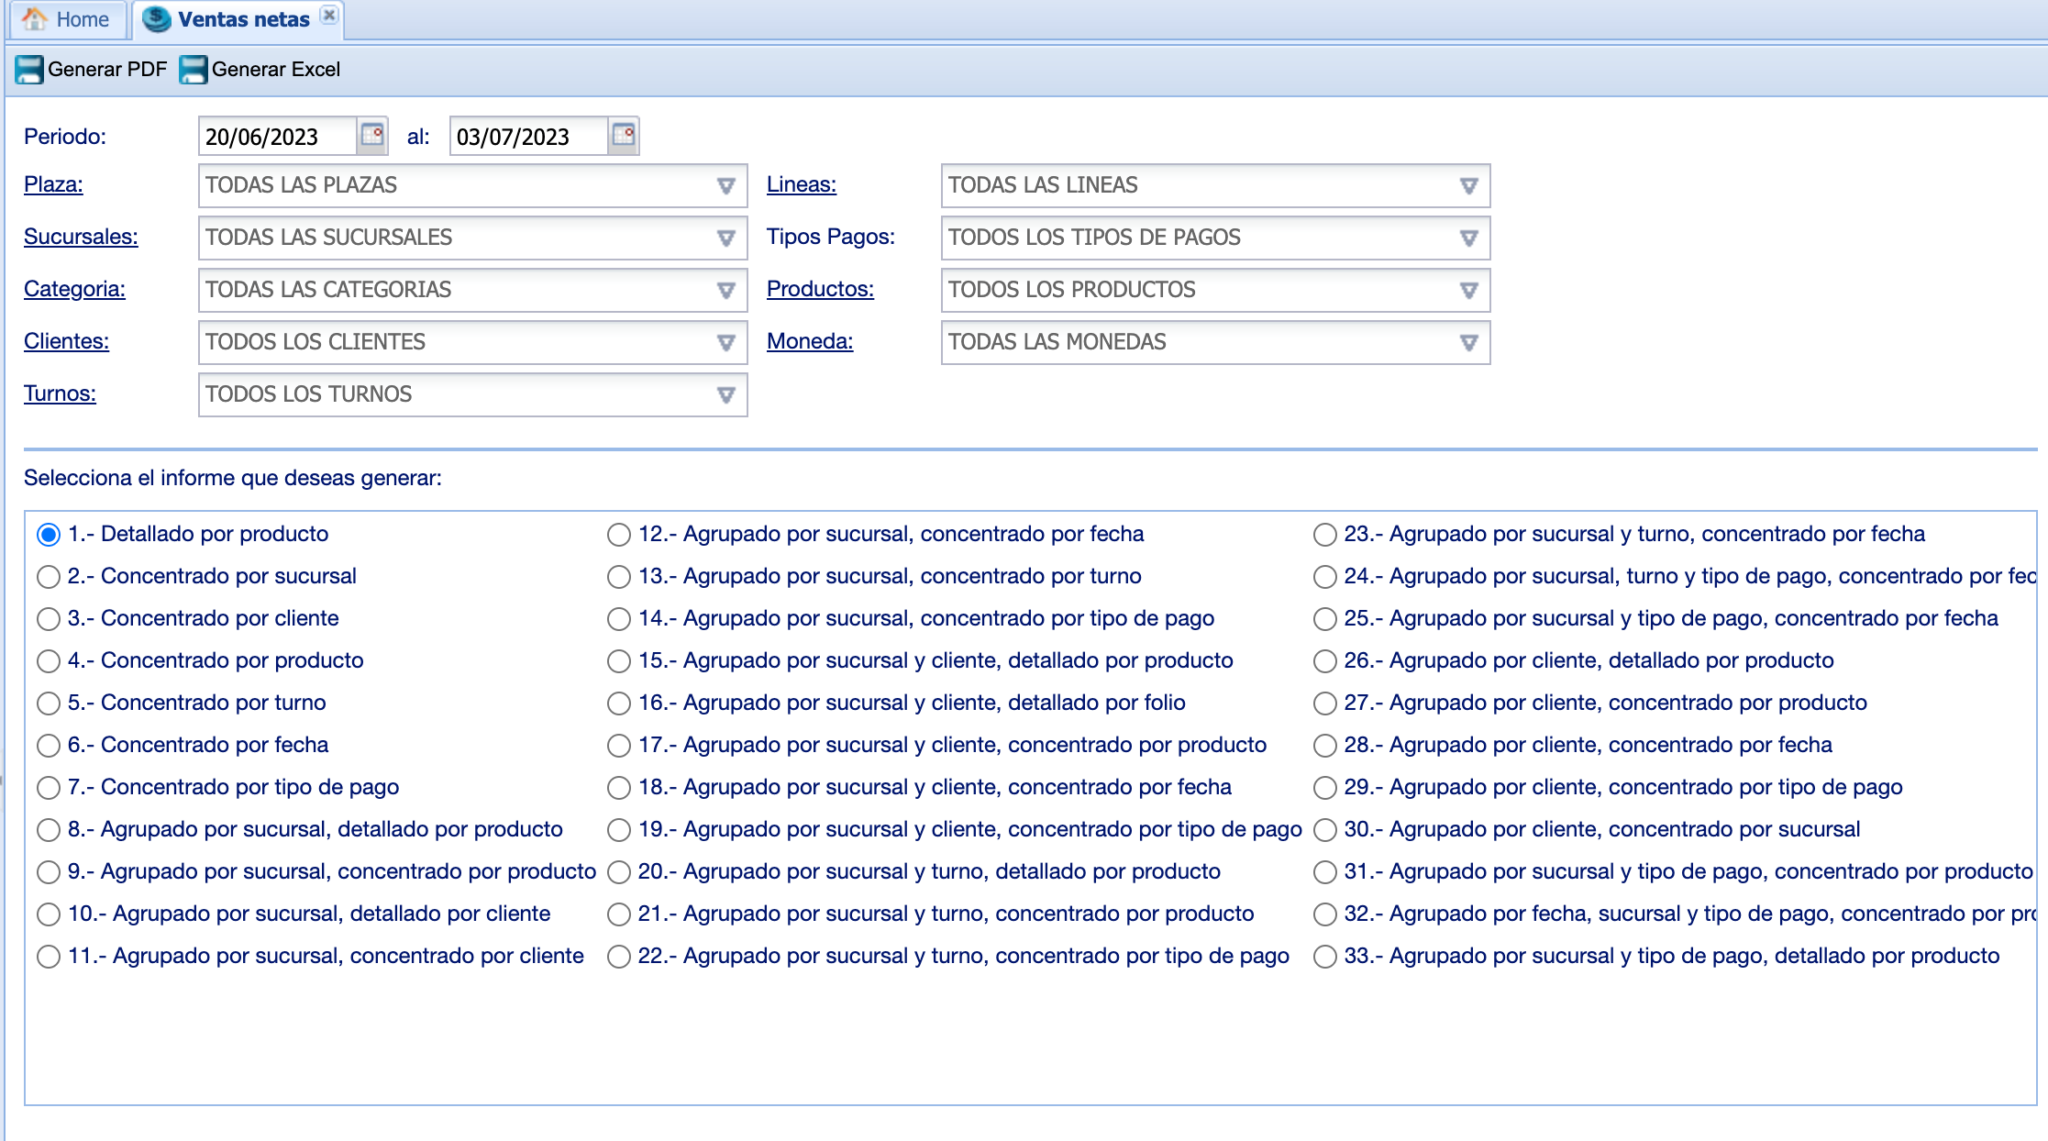Click the Generar Excel printer icon
The width and height of the screenshot is (2048, 1141).
click(193, 69)
